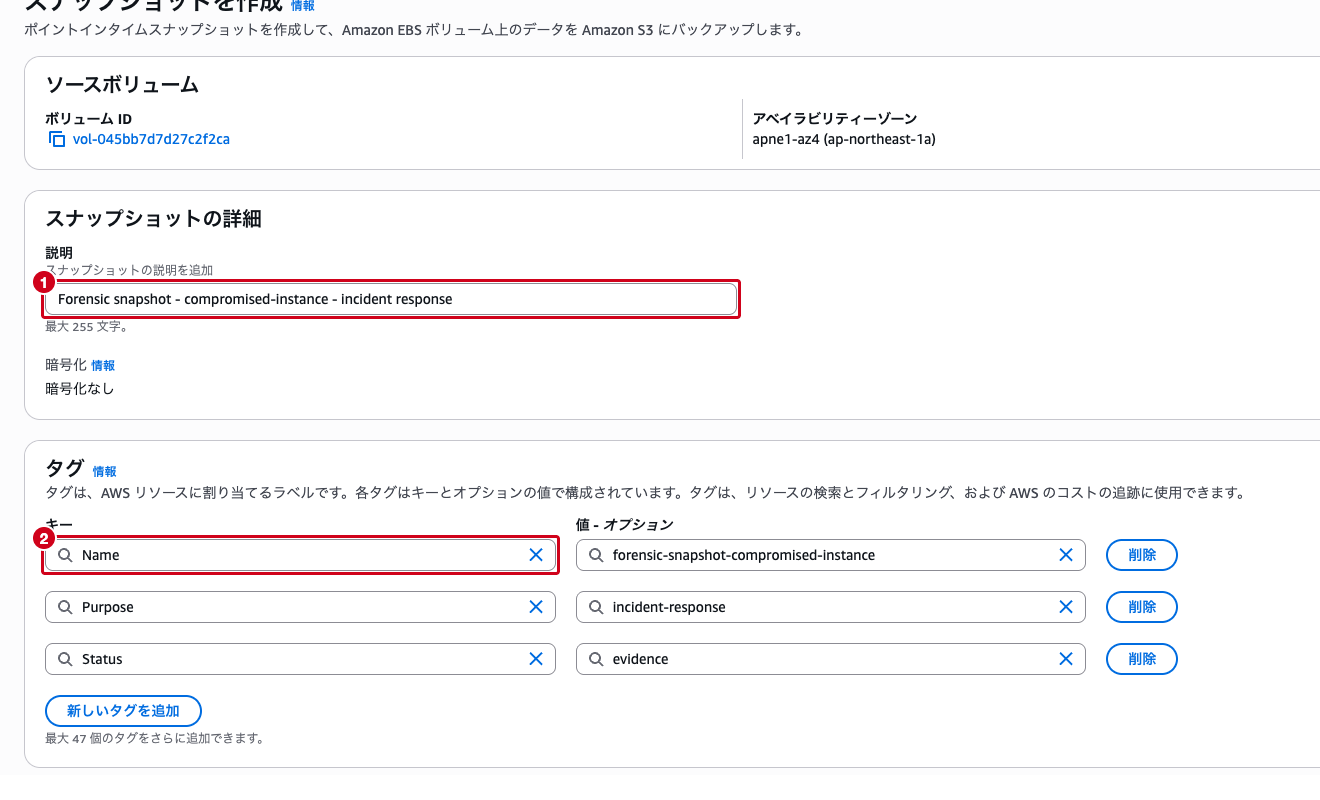
Task: Clear the evidence value field
Action: (x=1066, y=659)
